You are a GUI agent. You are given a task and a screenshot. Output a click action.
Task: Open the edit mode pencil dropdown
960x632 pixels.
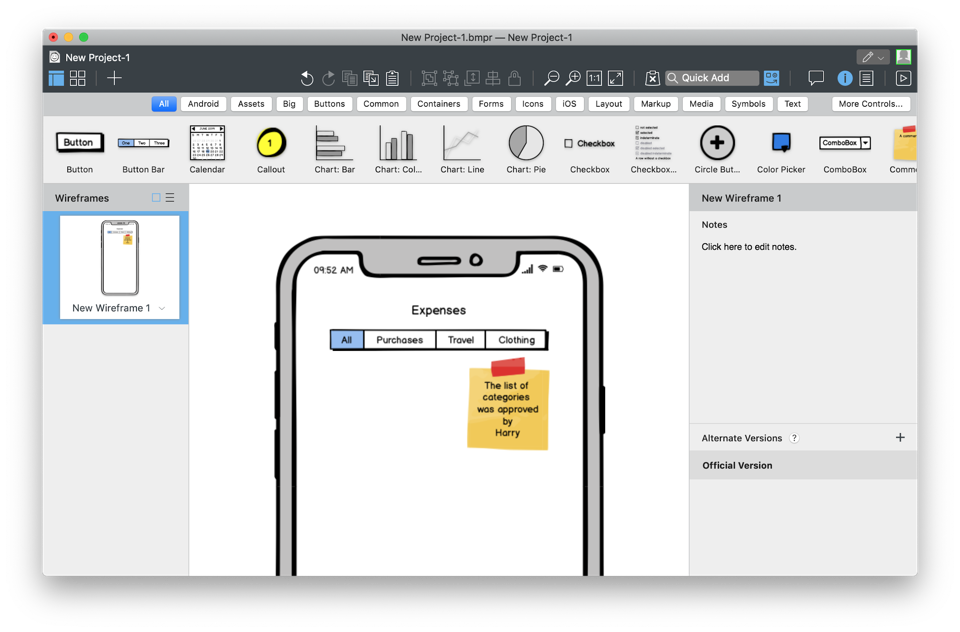point(872,57)
